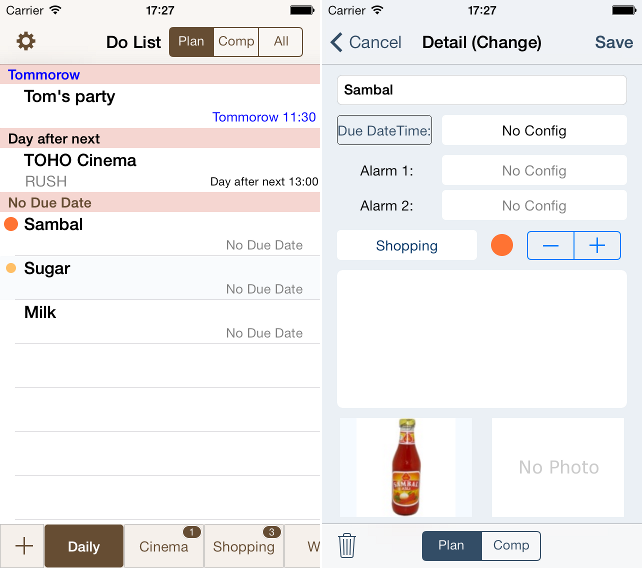This screenshot has height=568, width=642.
Task: Increase priority with the plus stepper
Action: [597, 245]
